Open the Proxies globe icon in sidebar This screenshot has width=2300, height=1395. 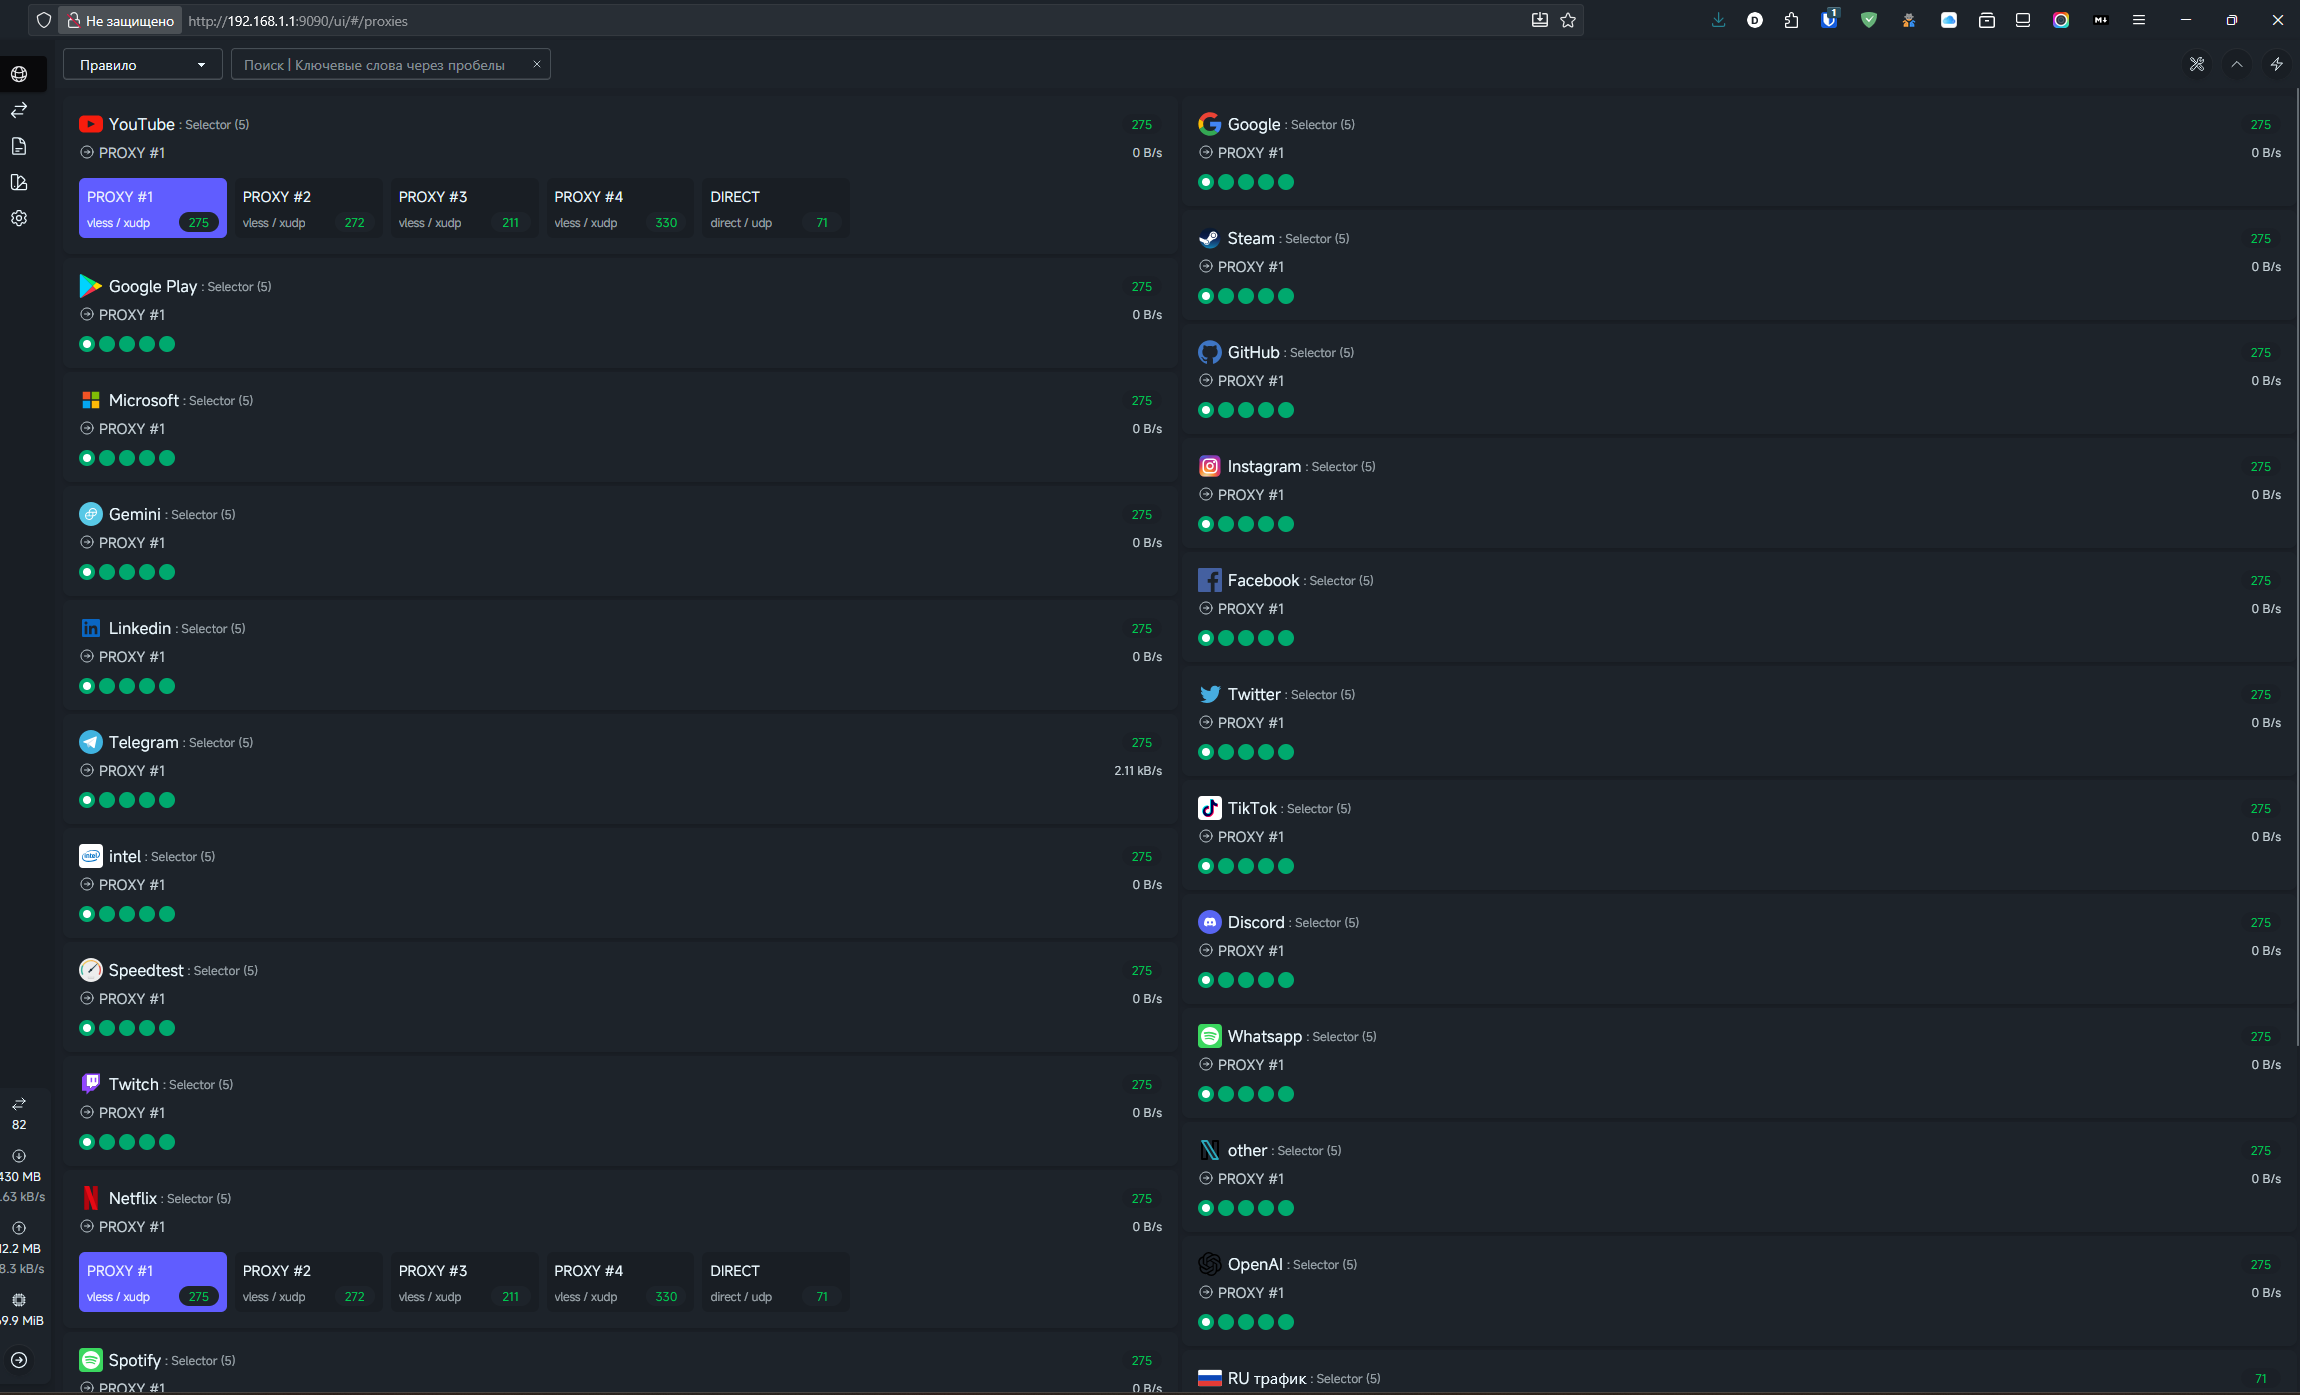pos(19,74)
